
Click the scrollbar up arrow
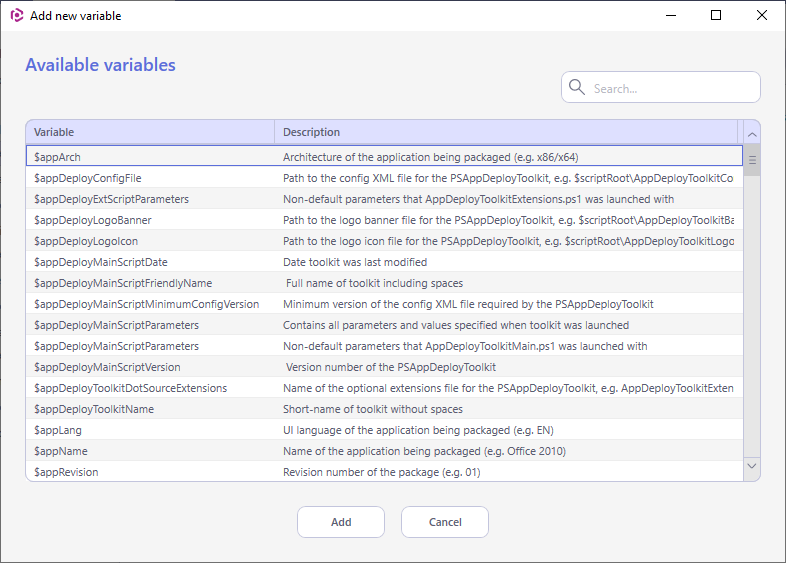[x=752, y=134]
